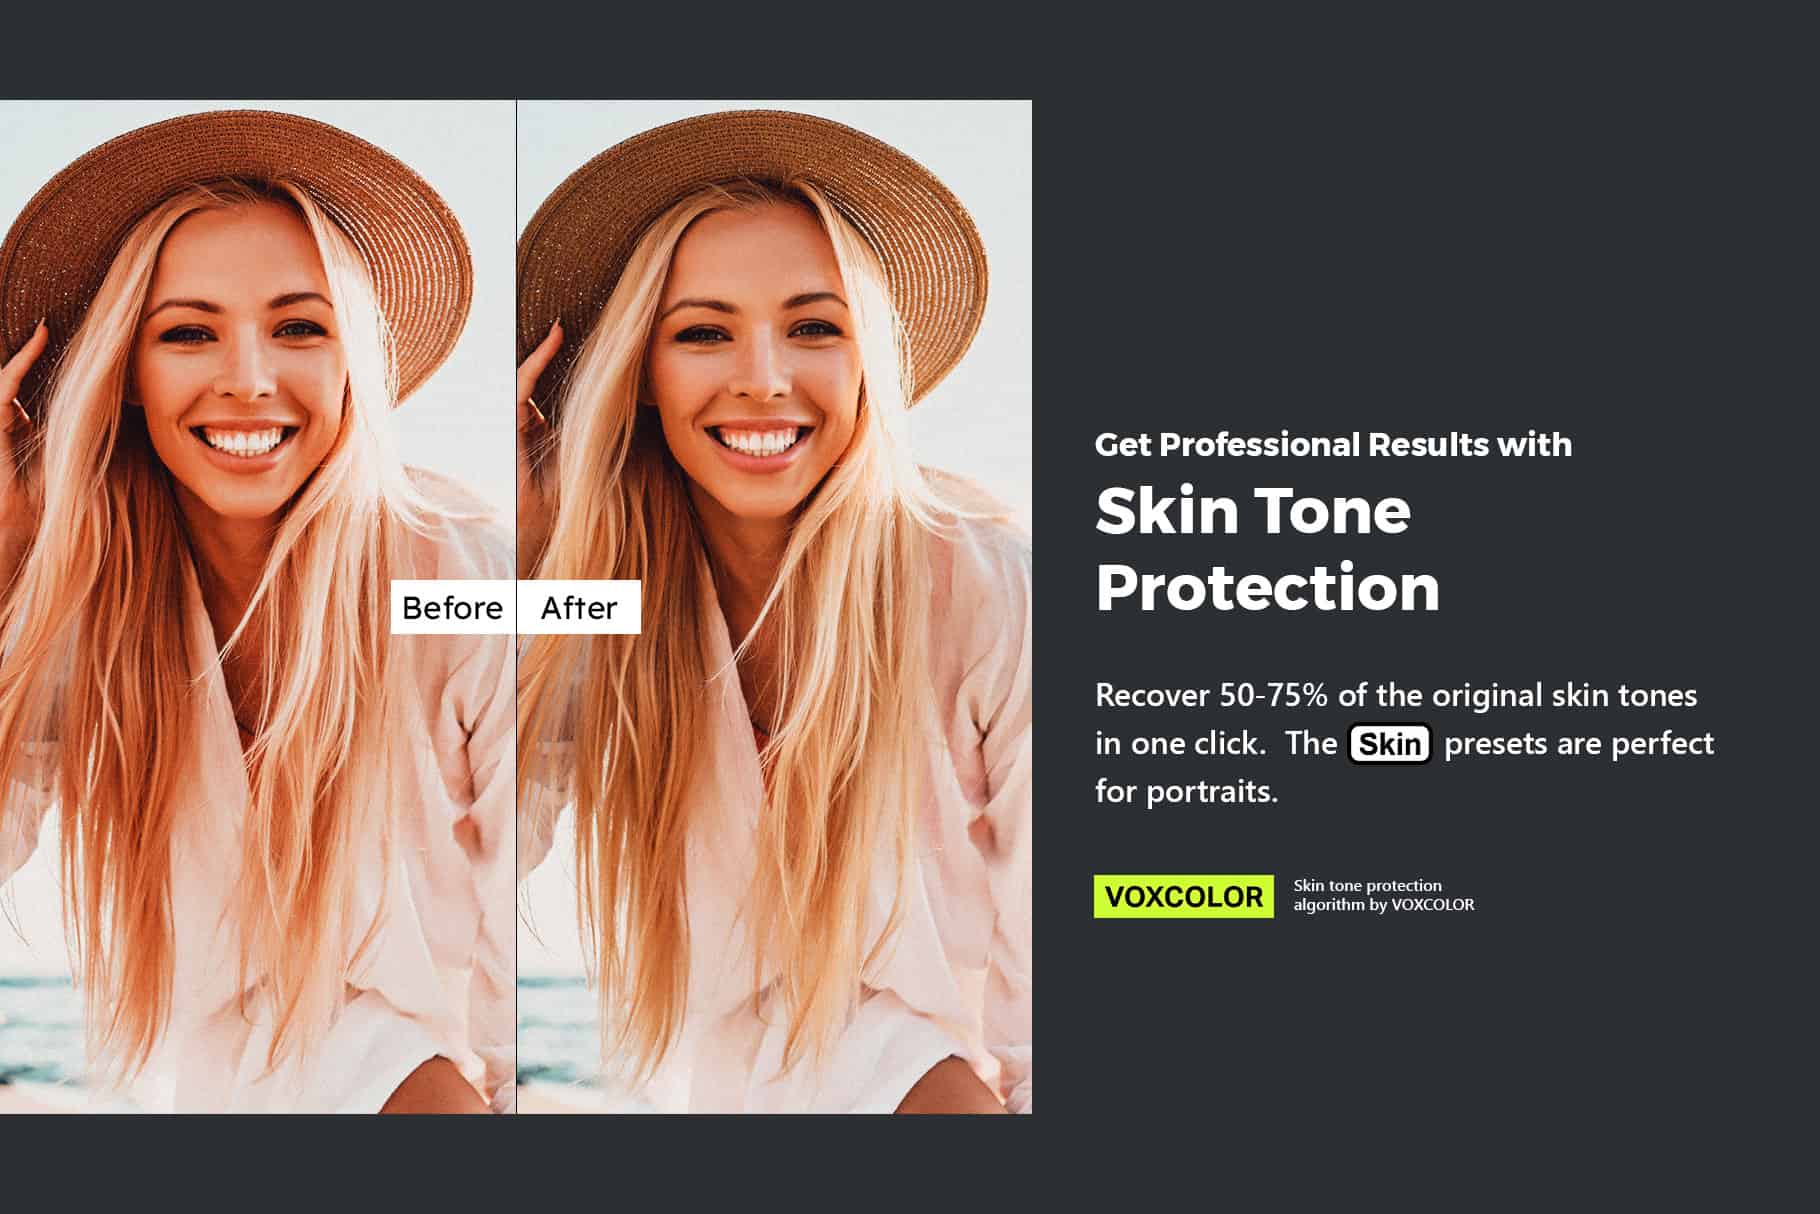The width and height of the screenshot is (1820, 1214).
Task: Click the Skin tone protection caption line
Action: [x=1368, y=886]
